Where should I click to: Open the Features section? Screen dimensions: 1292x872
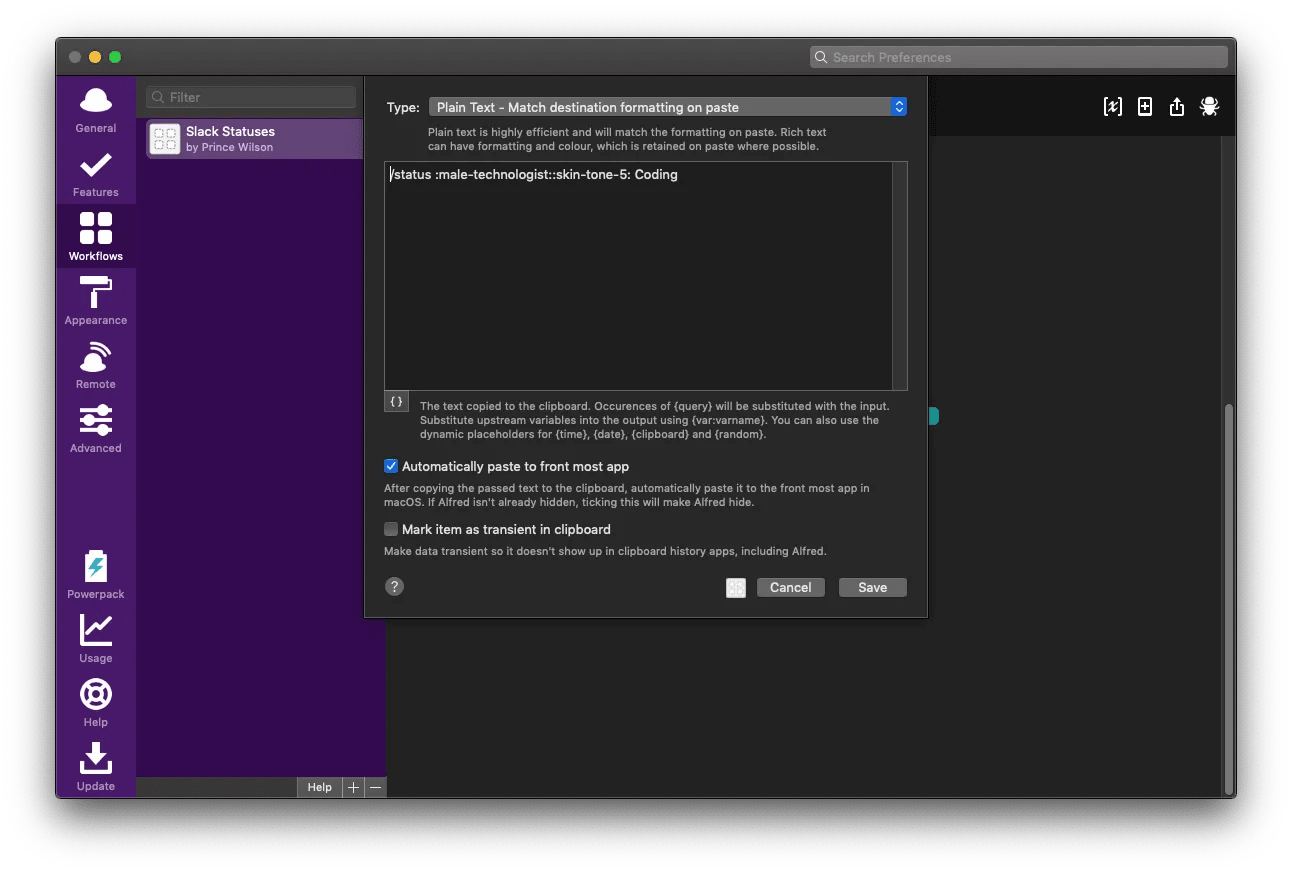click(96, 174)
